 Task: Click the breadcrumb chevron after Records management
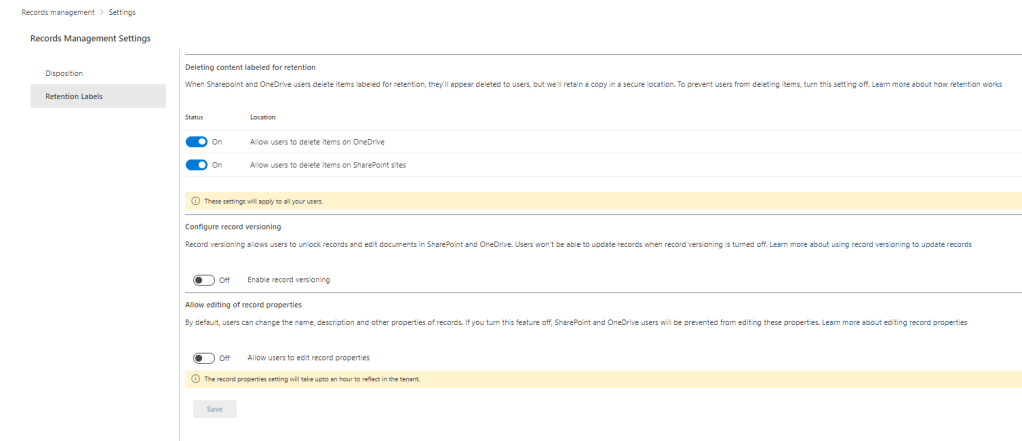[x=101, y=12]
